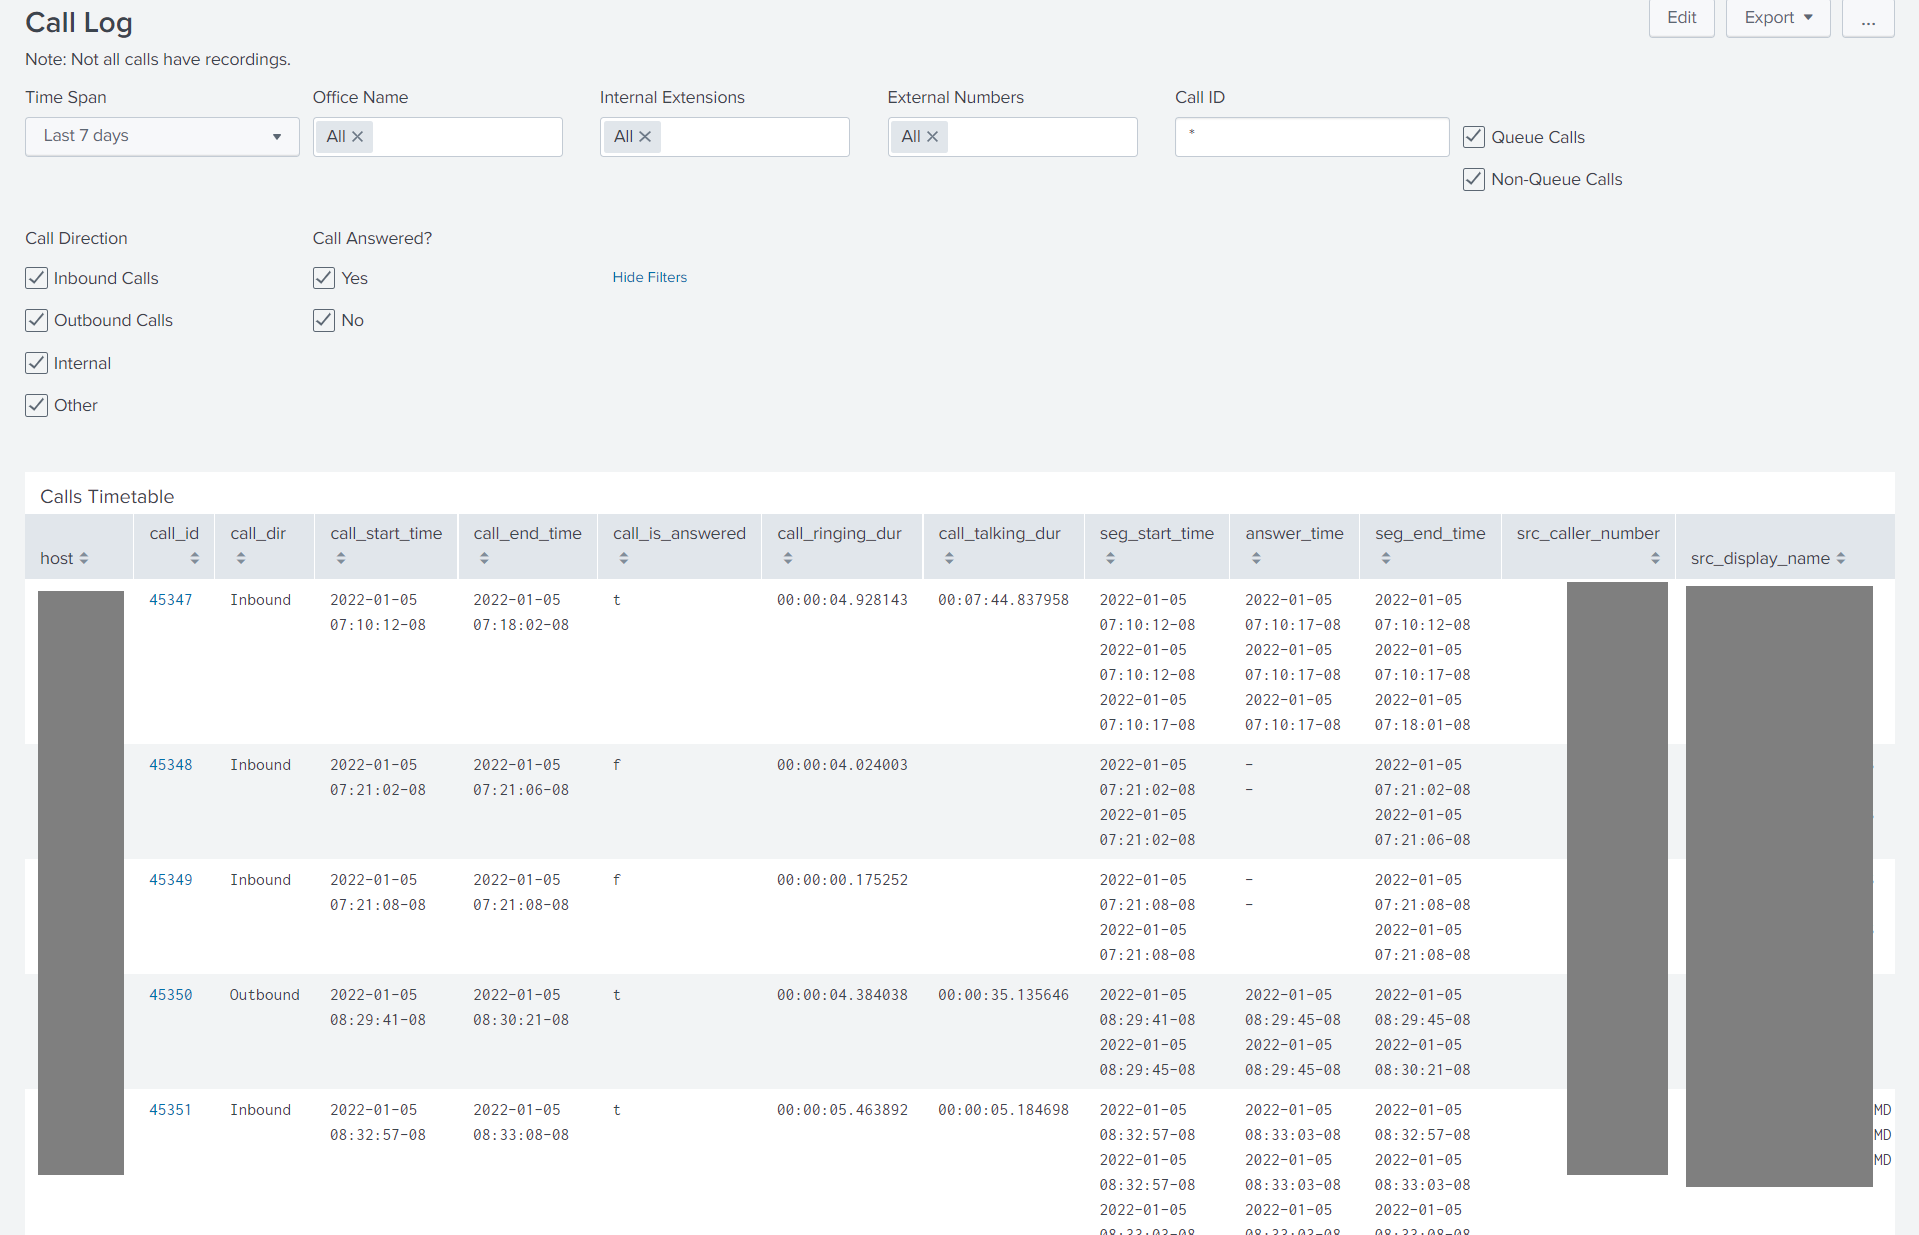The width and height of the screenshot is (1919, 1235).
Task: Sort by seg_end_time column arrows
Action: [1386, 558]
